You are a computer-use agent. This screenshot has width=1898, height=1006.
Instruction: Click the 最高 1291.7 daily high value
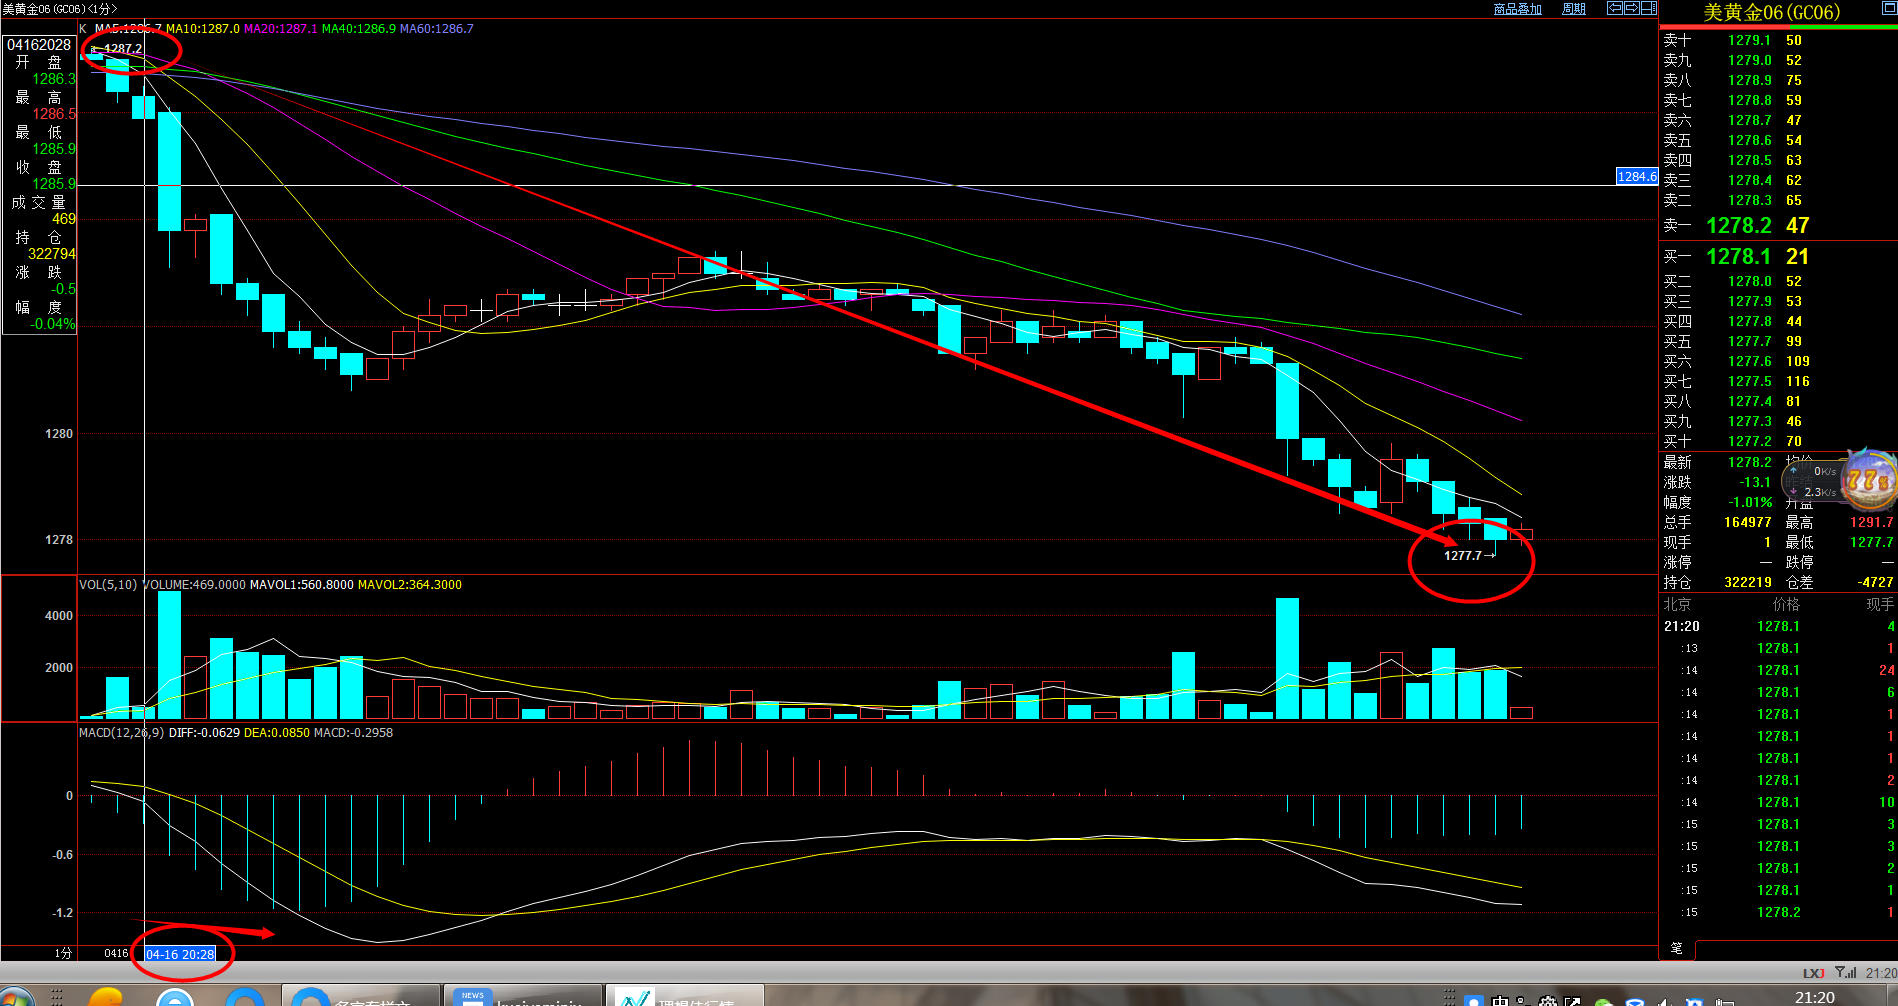click(x=1871, y=523)
